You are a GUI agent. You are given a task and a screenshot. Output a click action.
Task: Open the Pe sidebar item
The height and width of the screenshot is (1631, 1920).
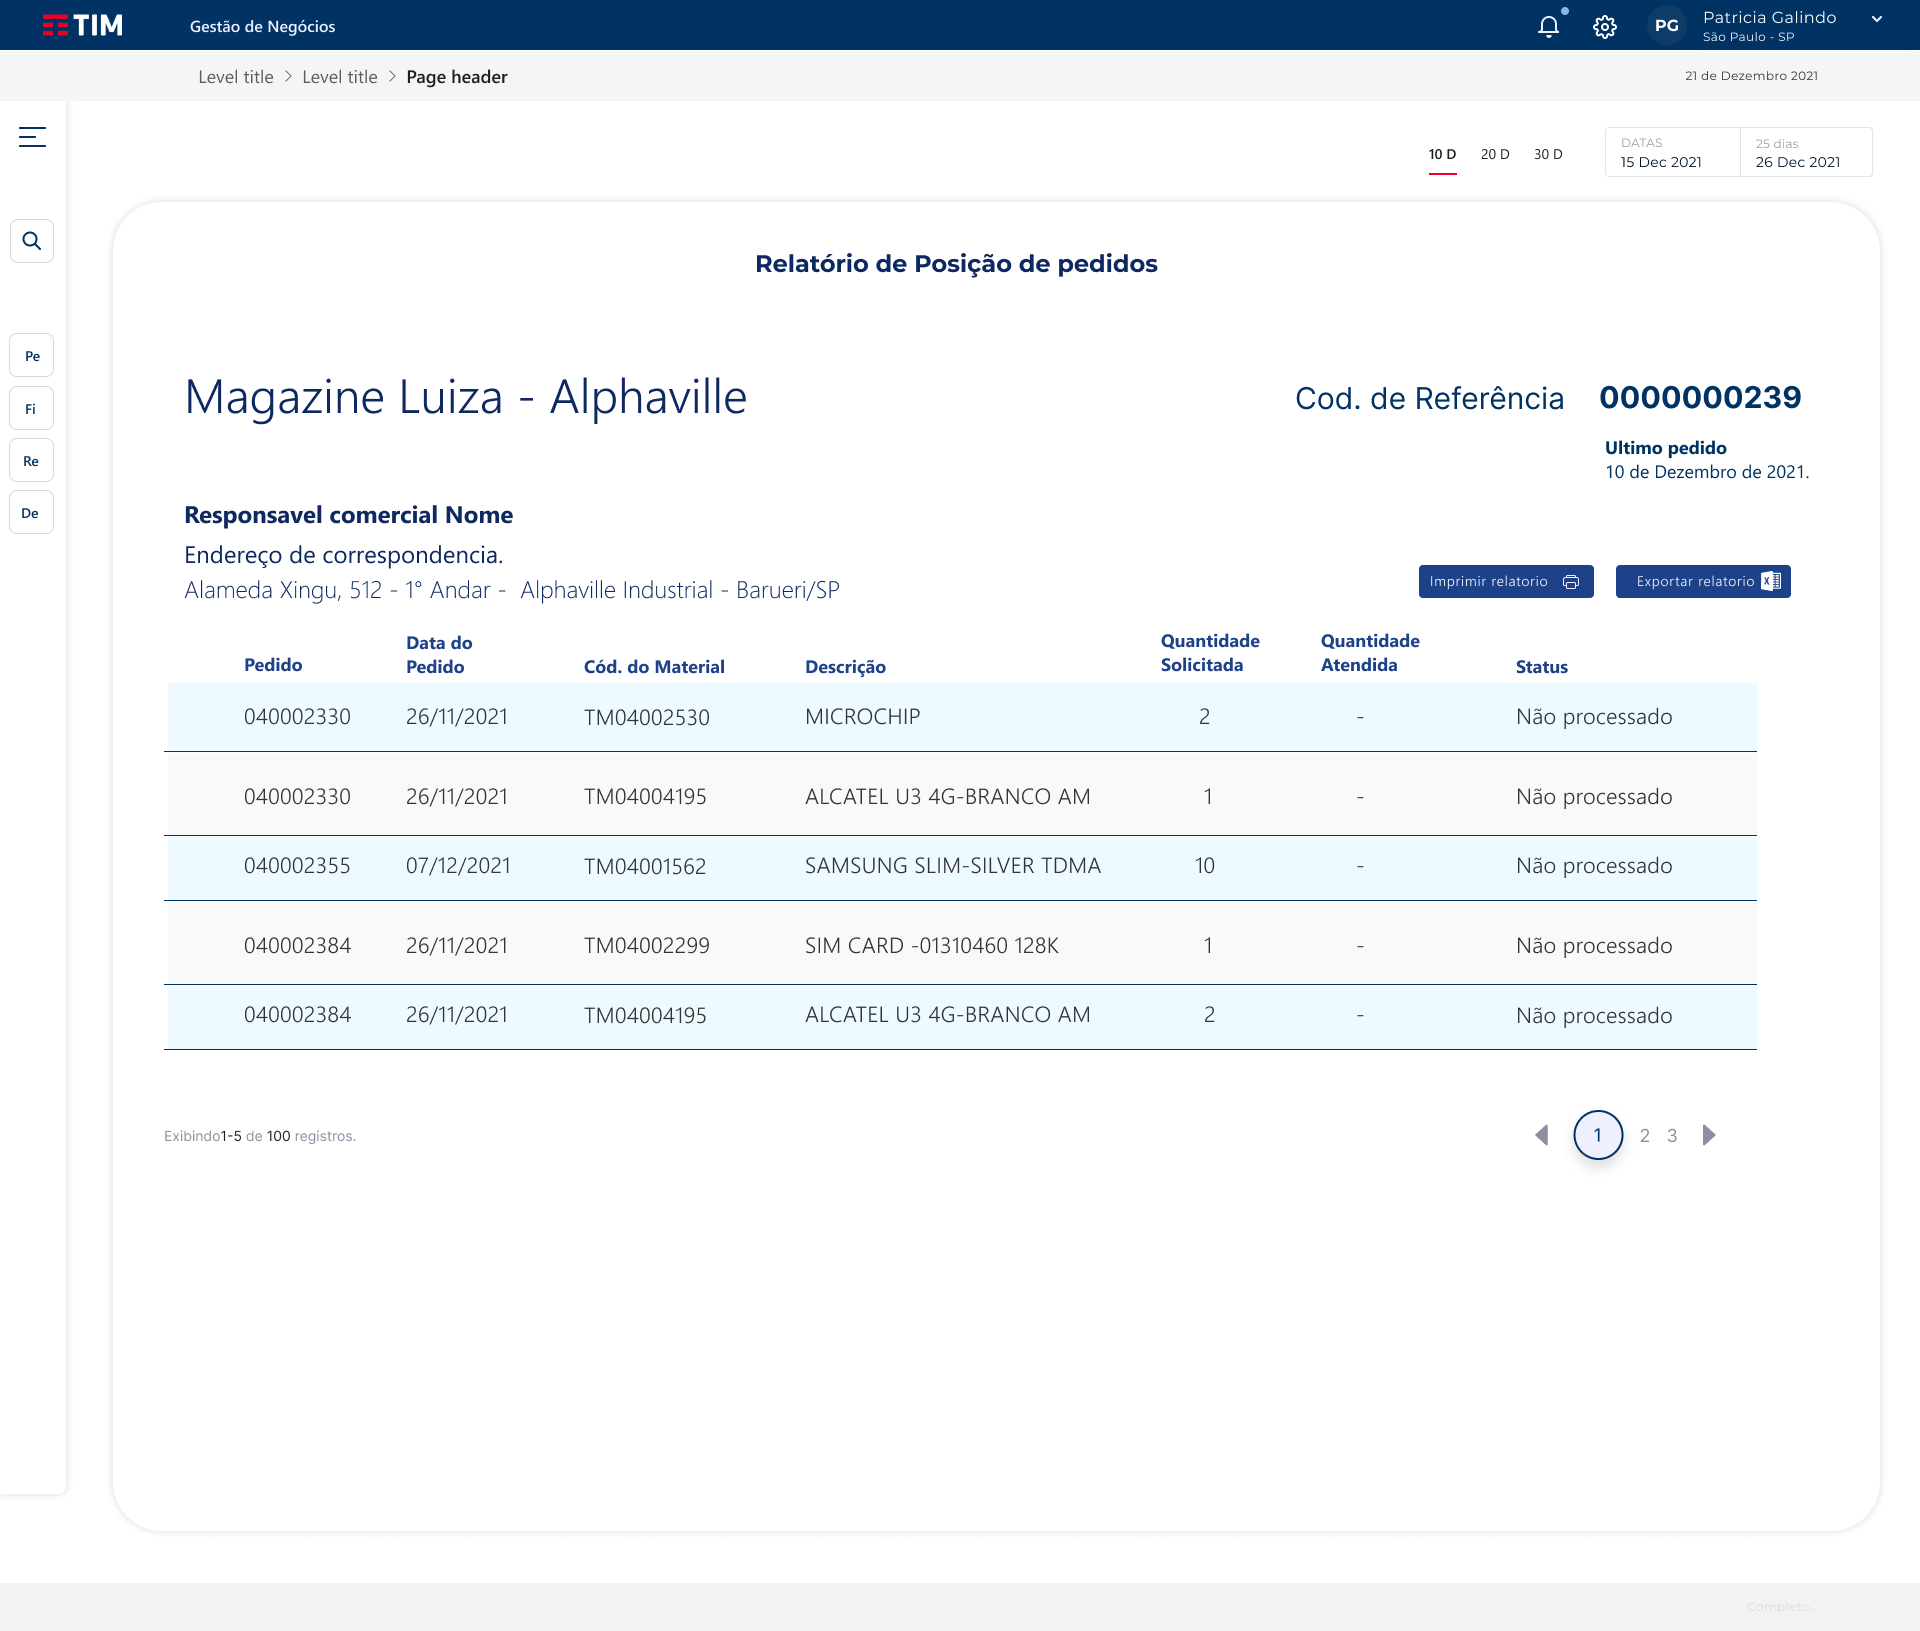32,356
